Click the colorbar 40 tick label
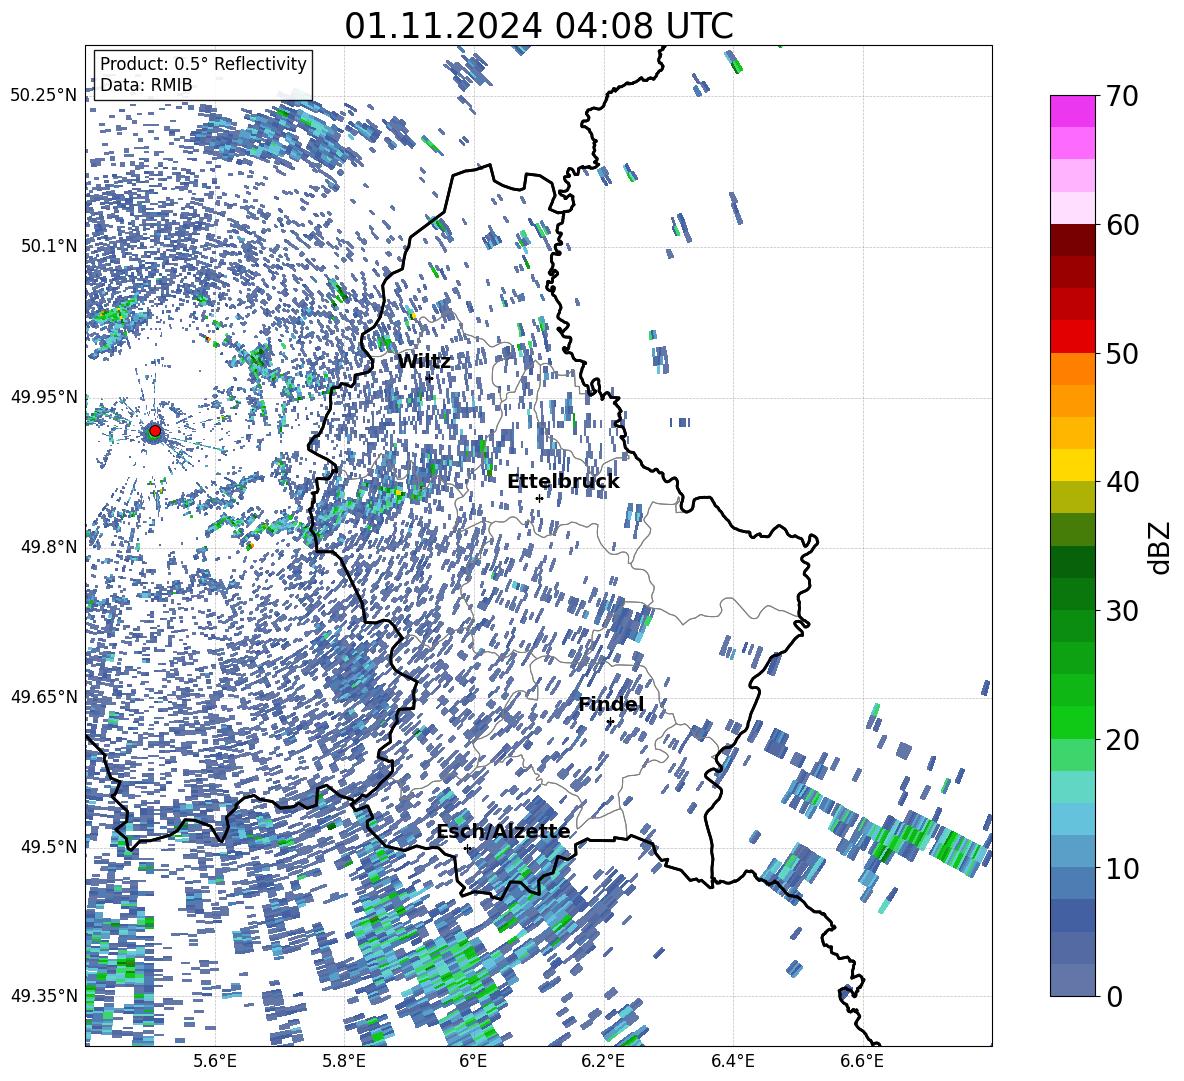The height and width of the screenshot is (1081, 1184). 1122,482
